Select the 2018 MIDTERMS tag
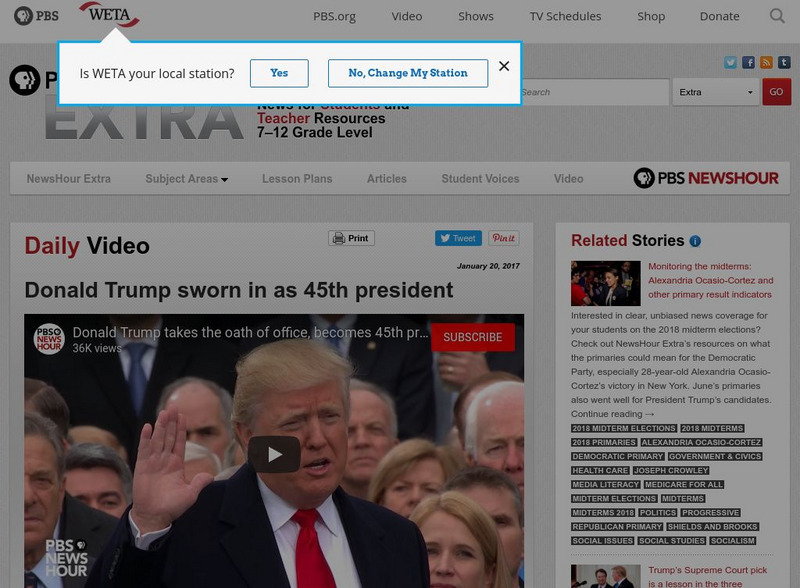The height and width of the screenshot is (588, 800). tap(712, 428)
